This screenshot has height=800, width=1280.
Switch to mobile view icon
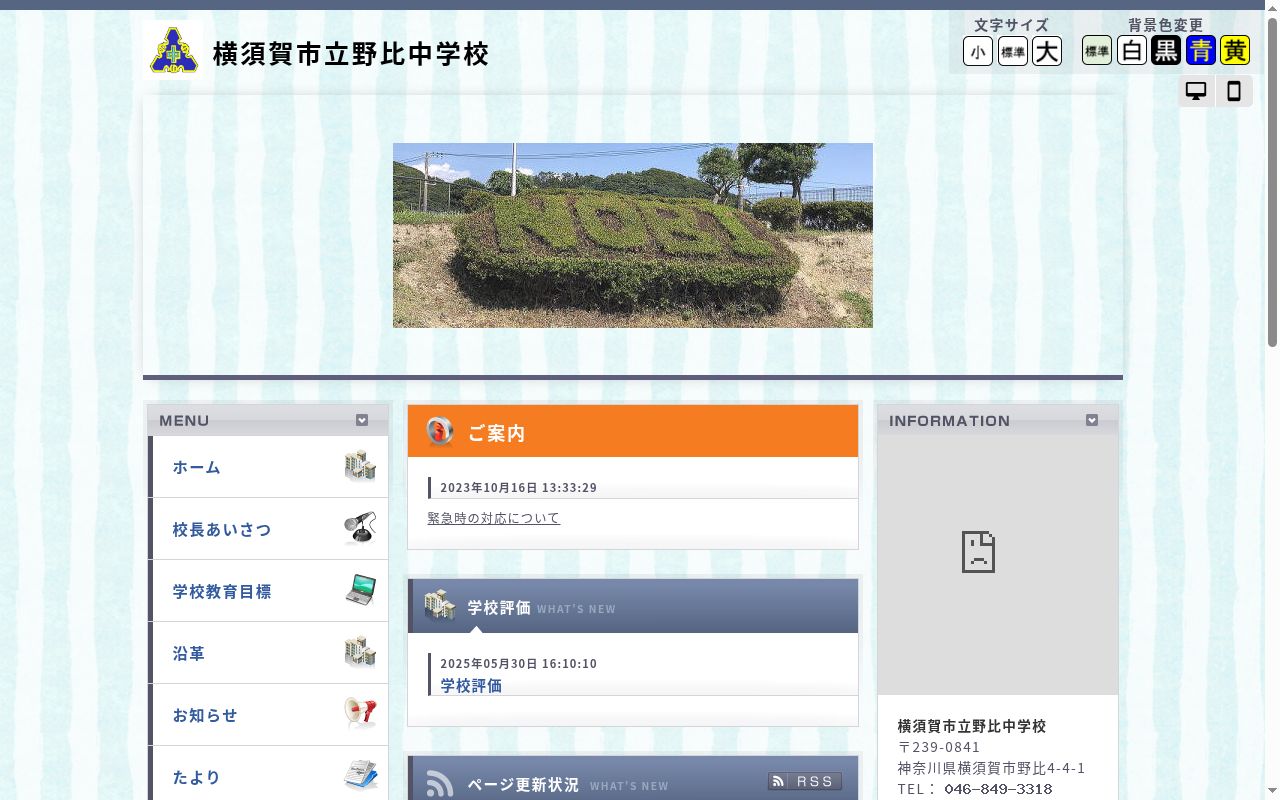tap(1234, 91)
